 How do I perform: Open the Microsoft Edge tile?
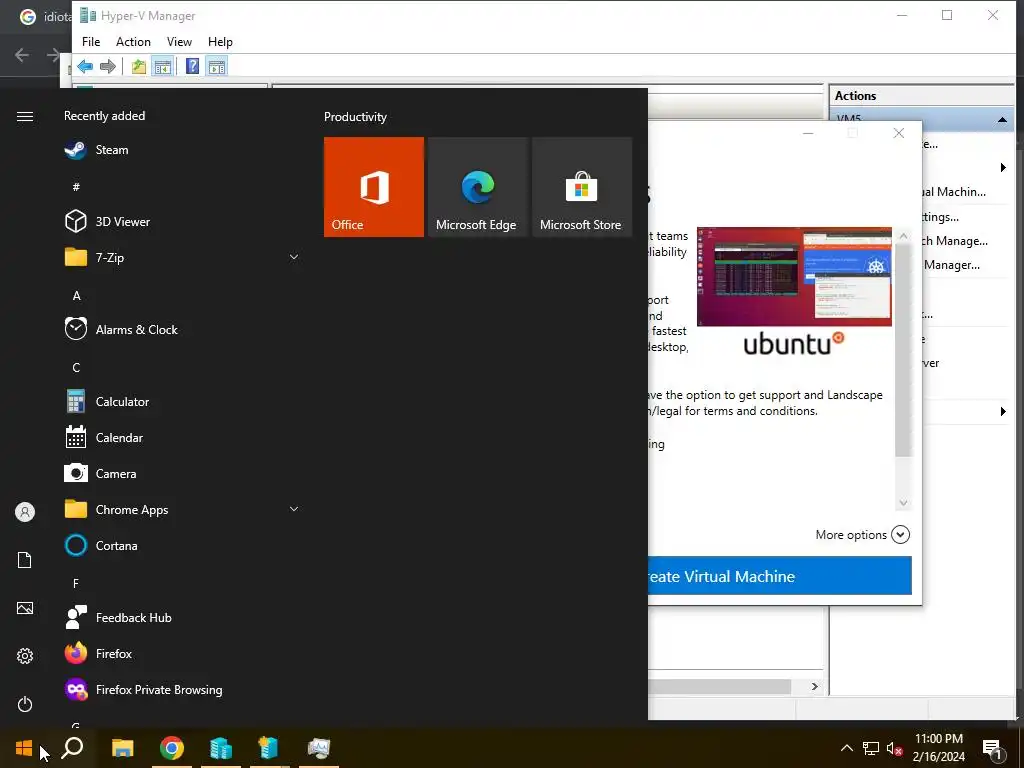[477, 187]
